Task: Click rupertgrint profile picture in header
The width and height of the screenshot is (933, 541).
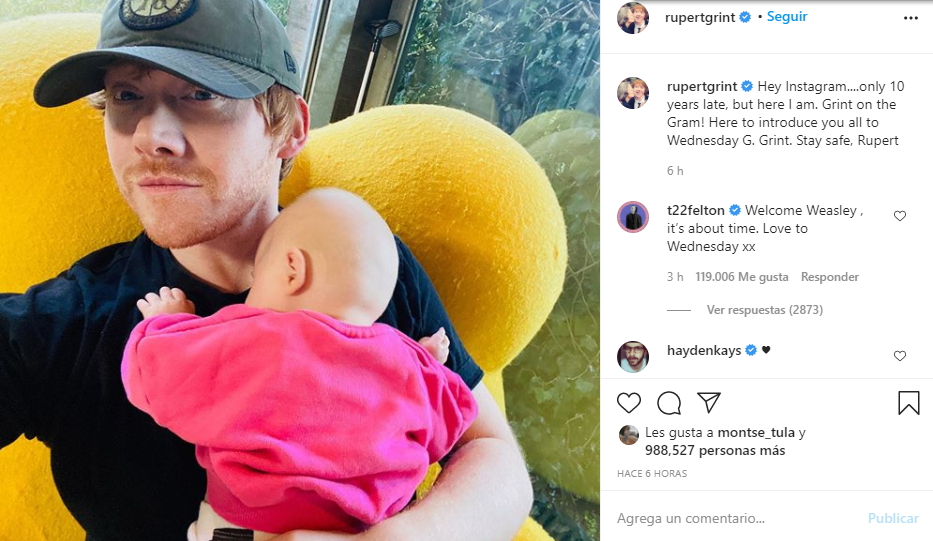Action: pos(633,18)
